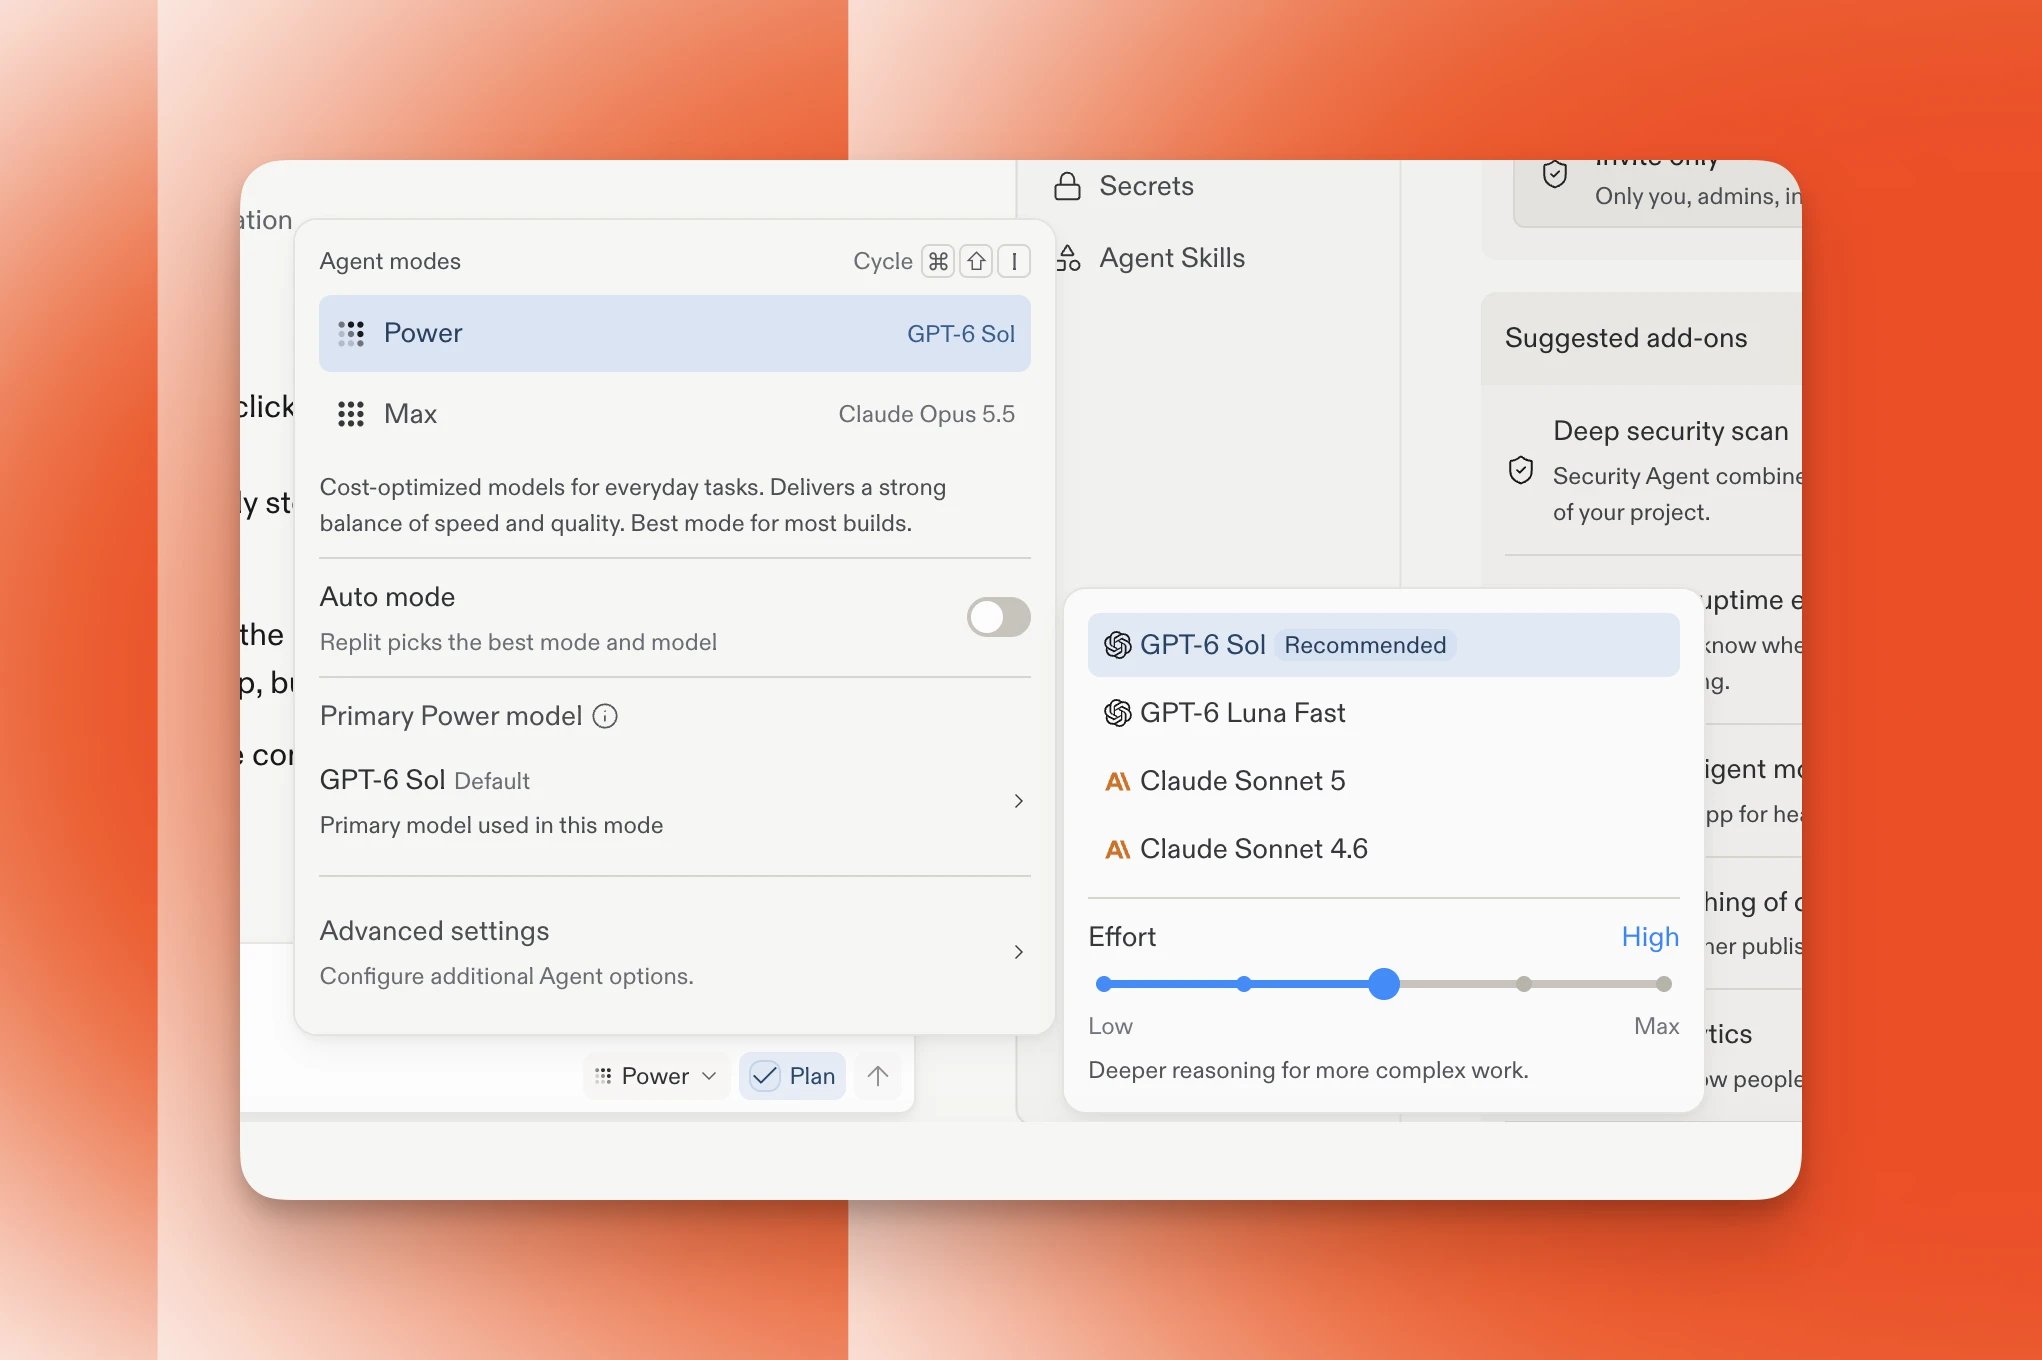Click the Command key in Cycle shortcut
The image size is (2042, 1360).
pos(938,261)
